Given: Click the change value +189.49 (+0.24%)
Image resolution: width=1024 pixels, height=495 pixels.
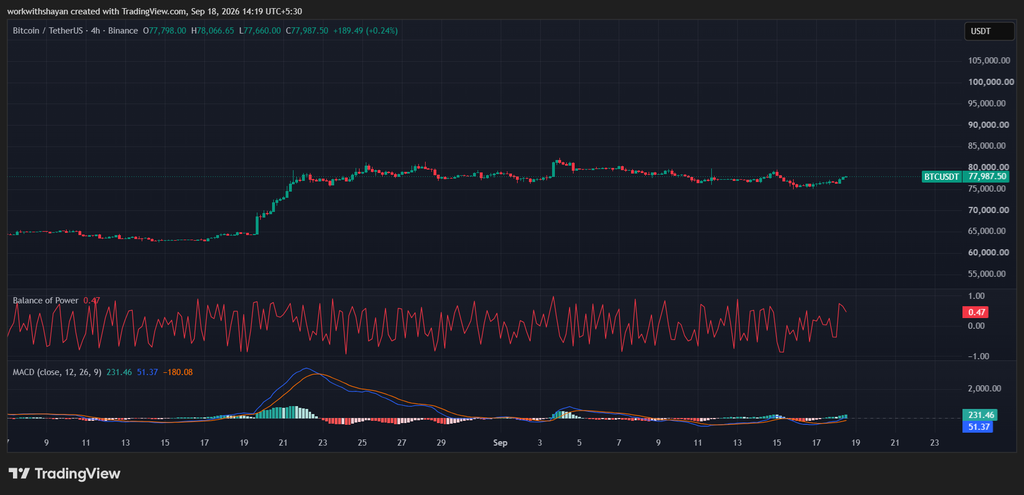Looking at the screenshot, I should pyautogui.click(x=365, y=31).
